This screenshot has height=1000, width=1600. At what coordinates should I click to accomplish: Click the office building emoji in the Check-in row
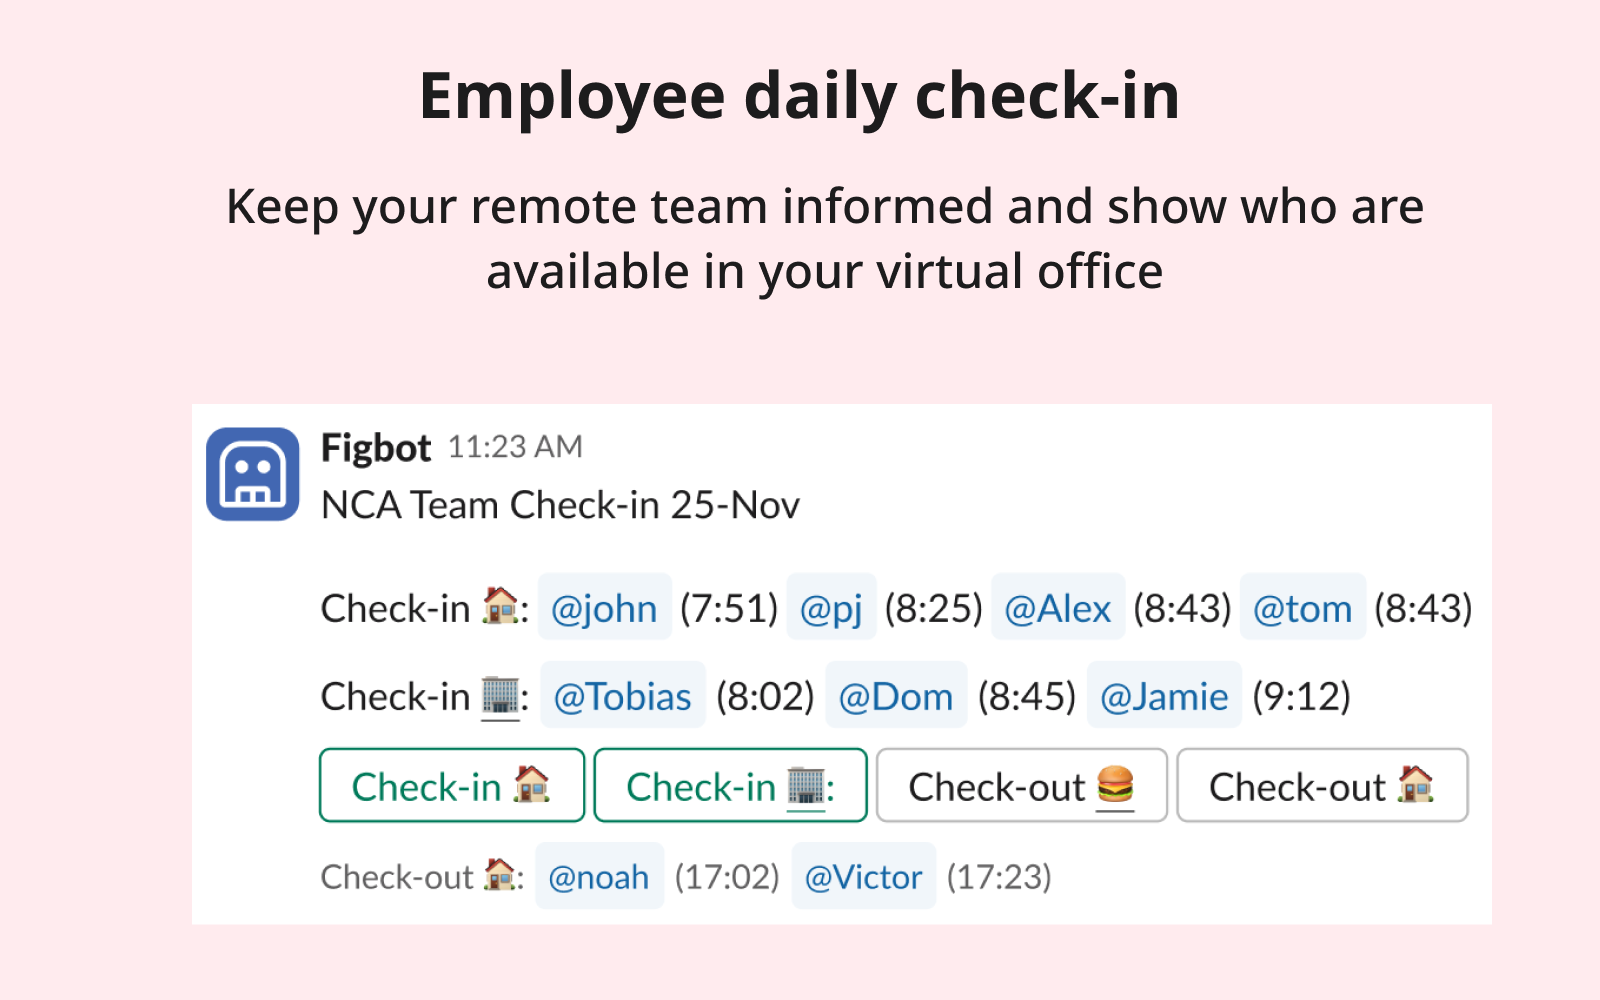click(x=501, y=696)
